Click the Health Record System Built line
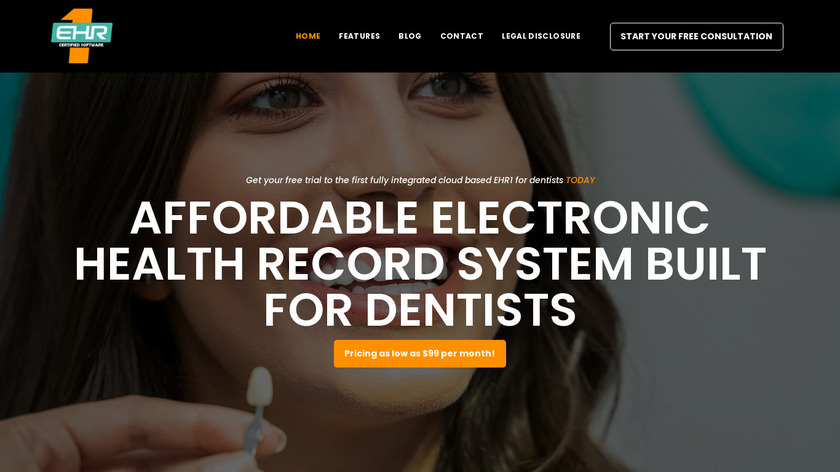 (x=419, y=264)
